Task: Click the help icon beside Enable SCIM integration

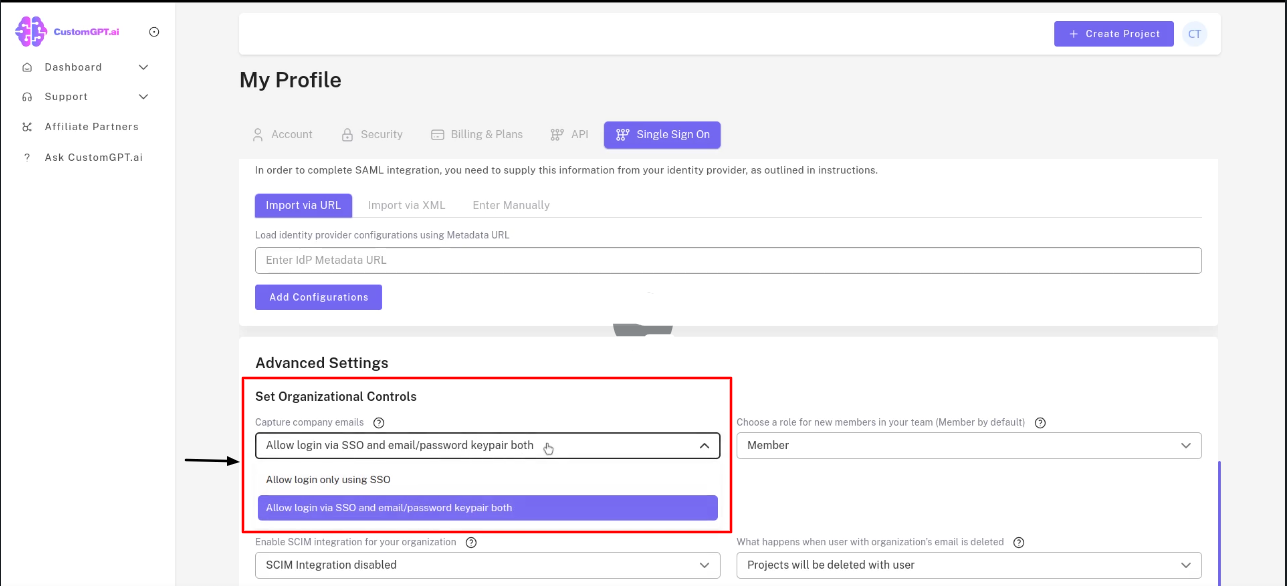Action: (471, 542)
